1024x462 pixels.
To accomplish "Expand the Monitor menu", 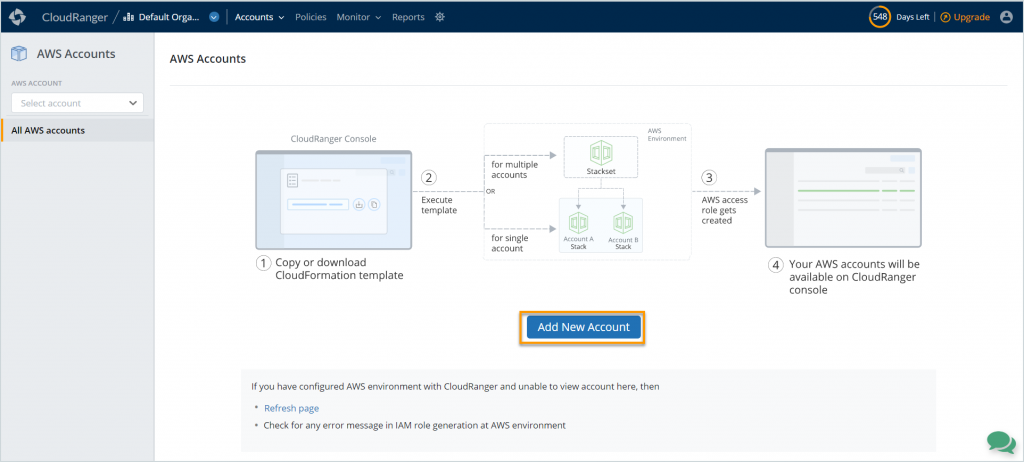I will point(359,17).
